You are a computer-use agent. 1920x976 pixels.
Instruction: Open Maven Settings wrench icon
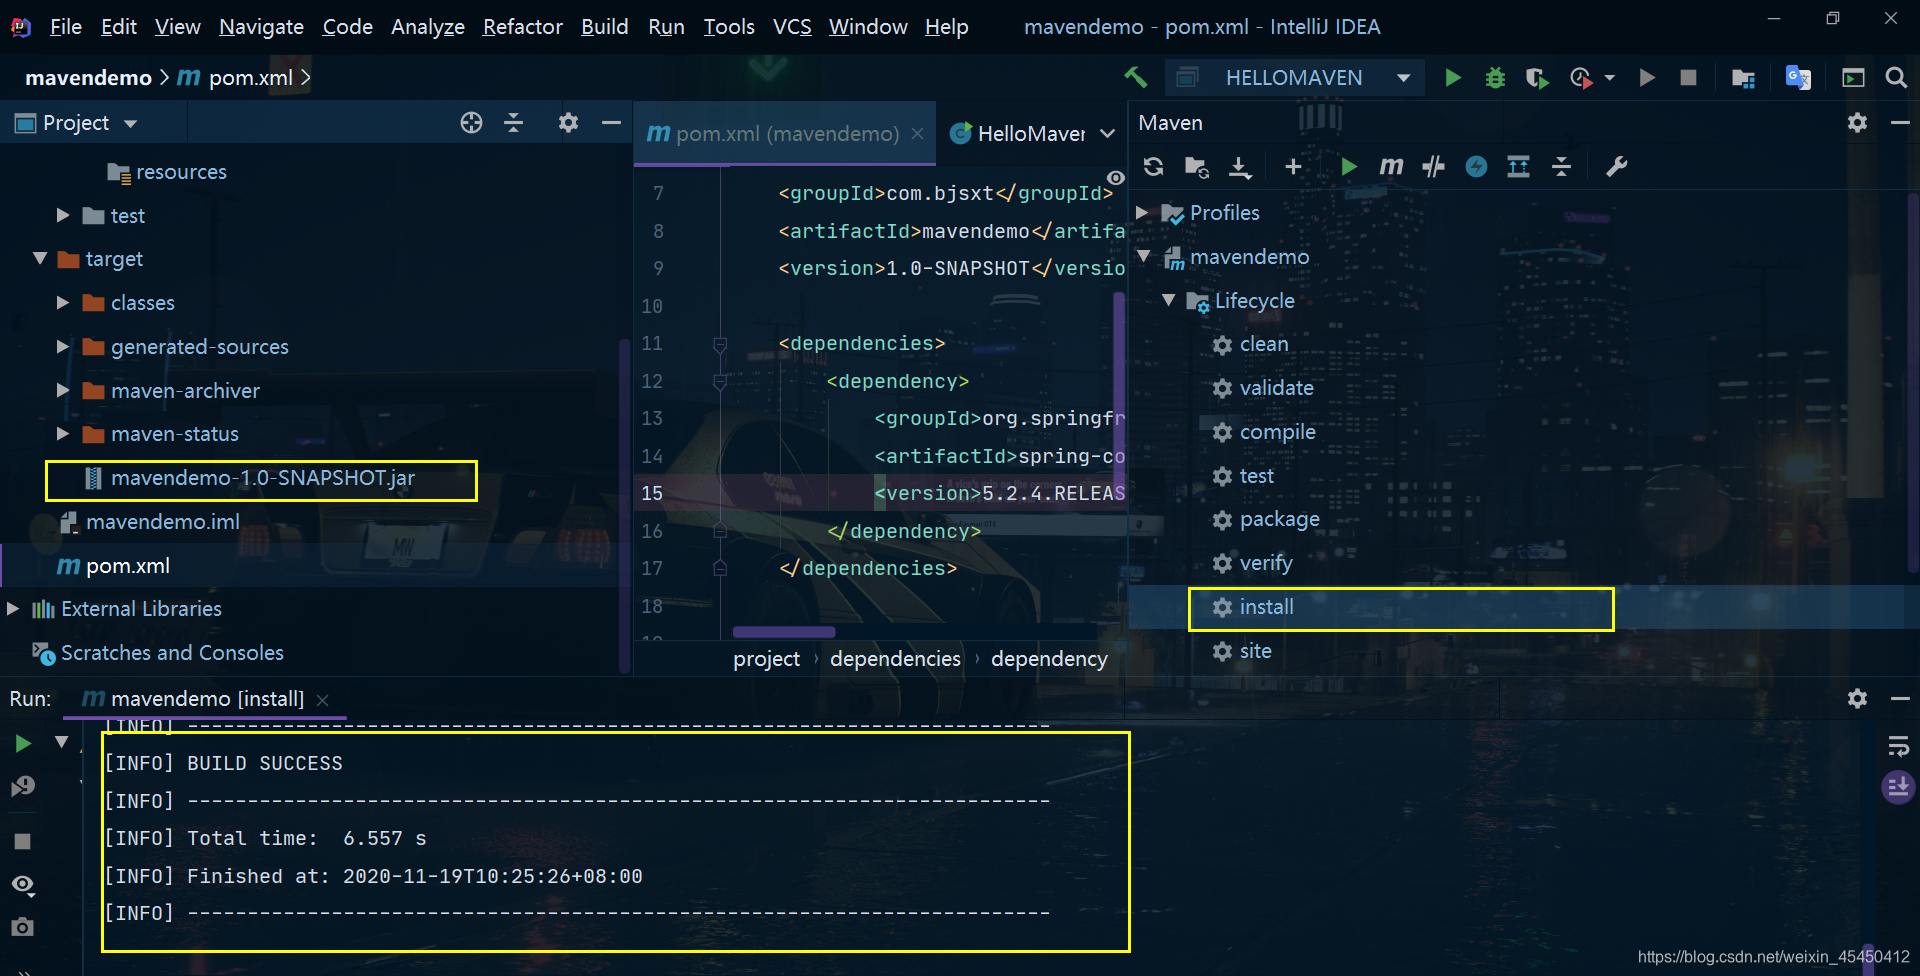pyautogui.click(x=1616, y=167)
